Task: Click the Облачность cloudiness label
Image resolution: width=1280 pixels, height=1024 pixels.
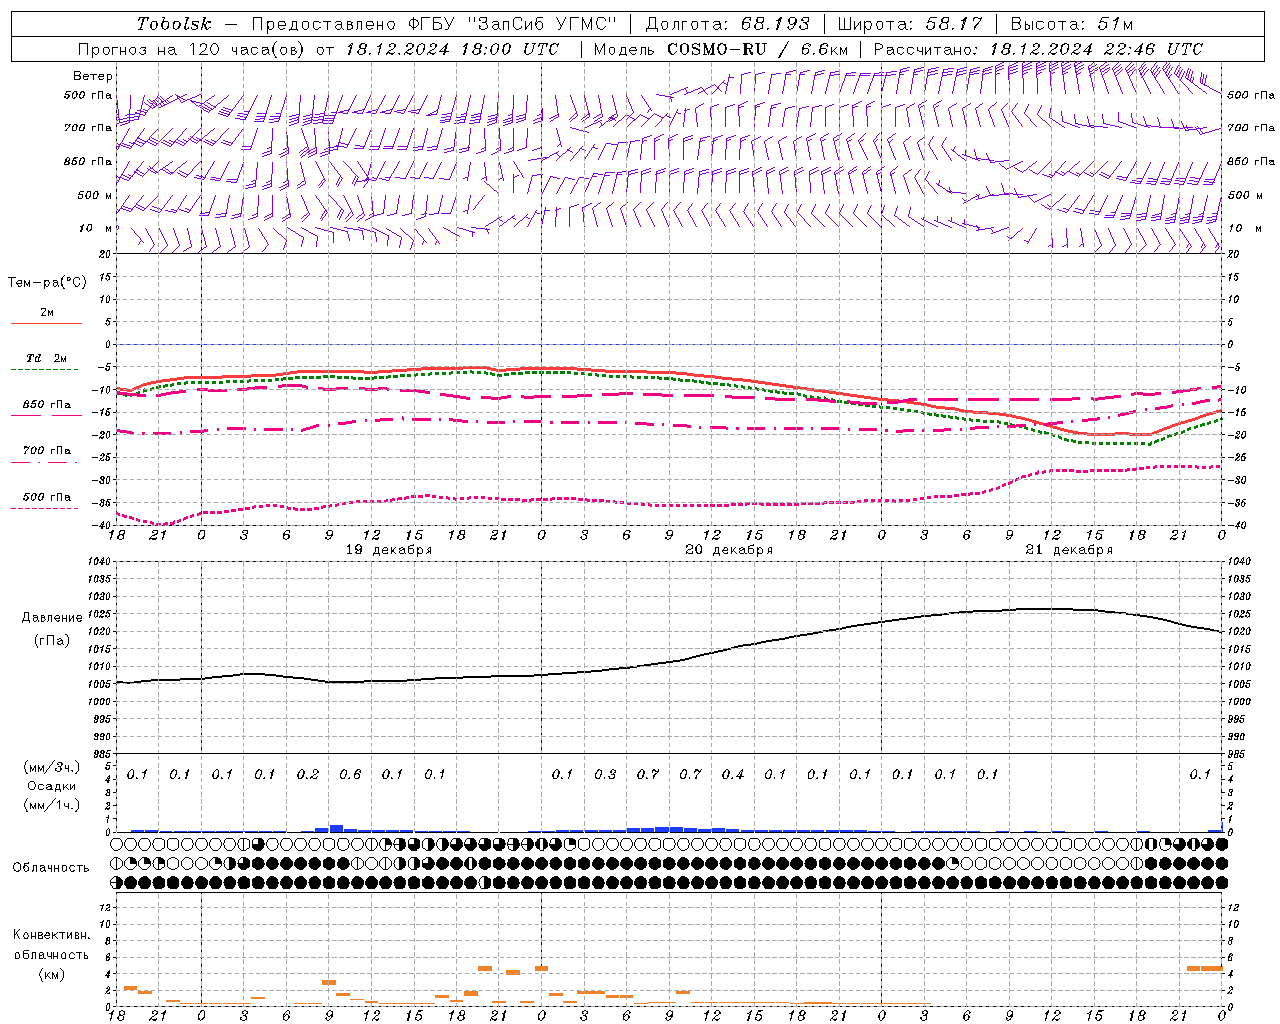Action: 51,867
